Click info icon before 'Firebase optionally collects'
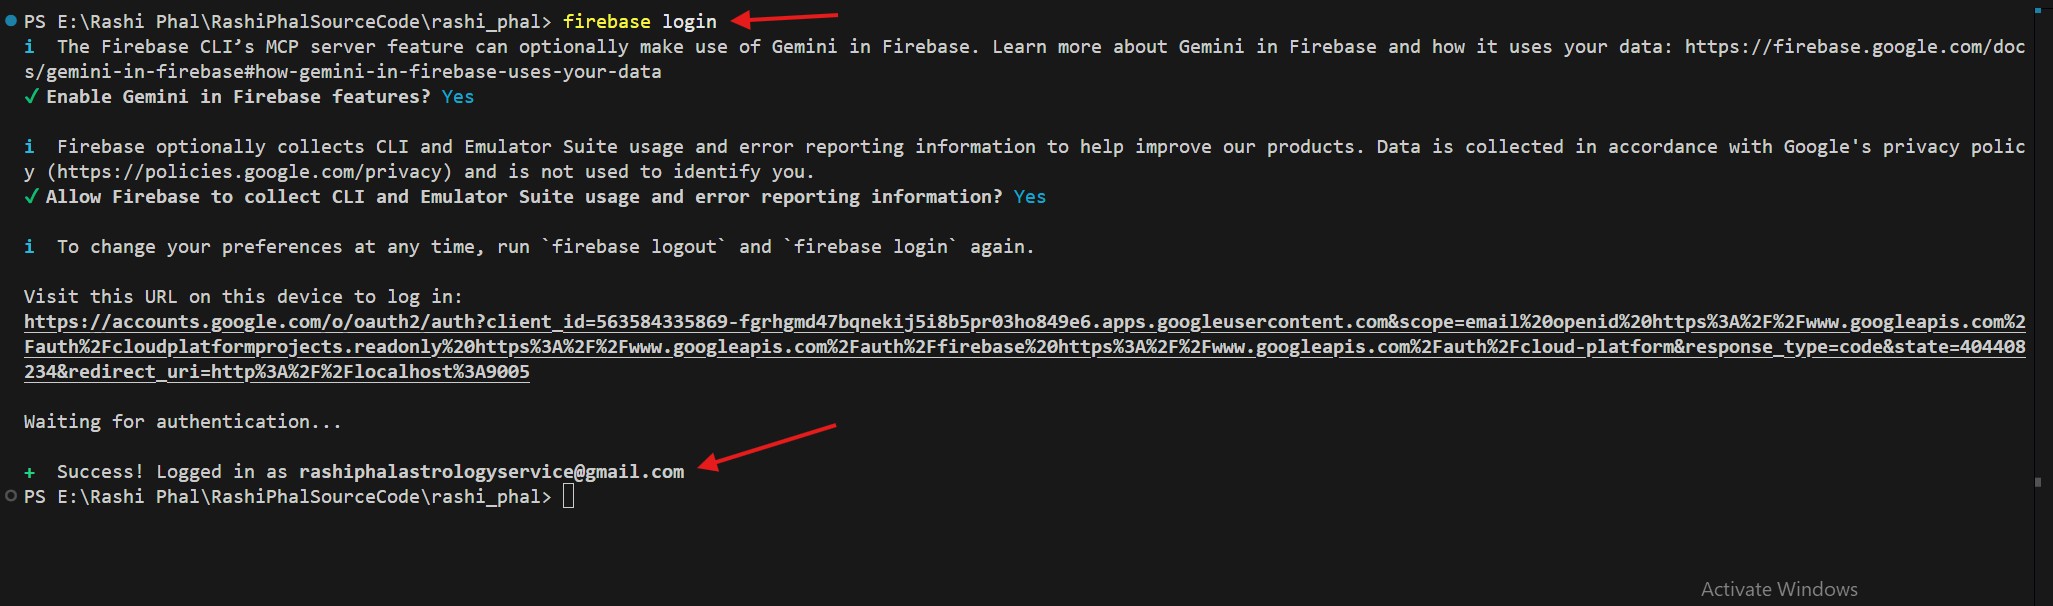This screenshot has width=2053, height=606. coord(30,147)
